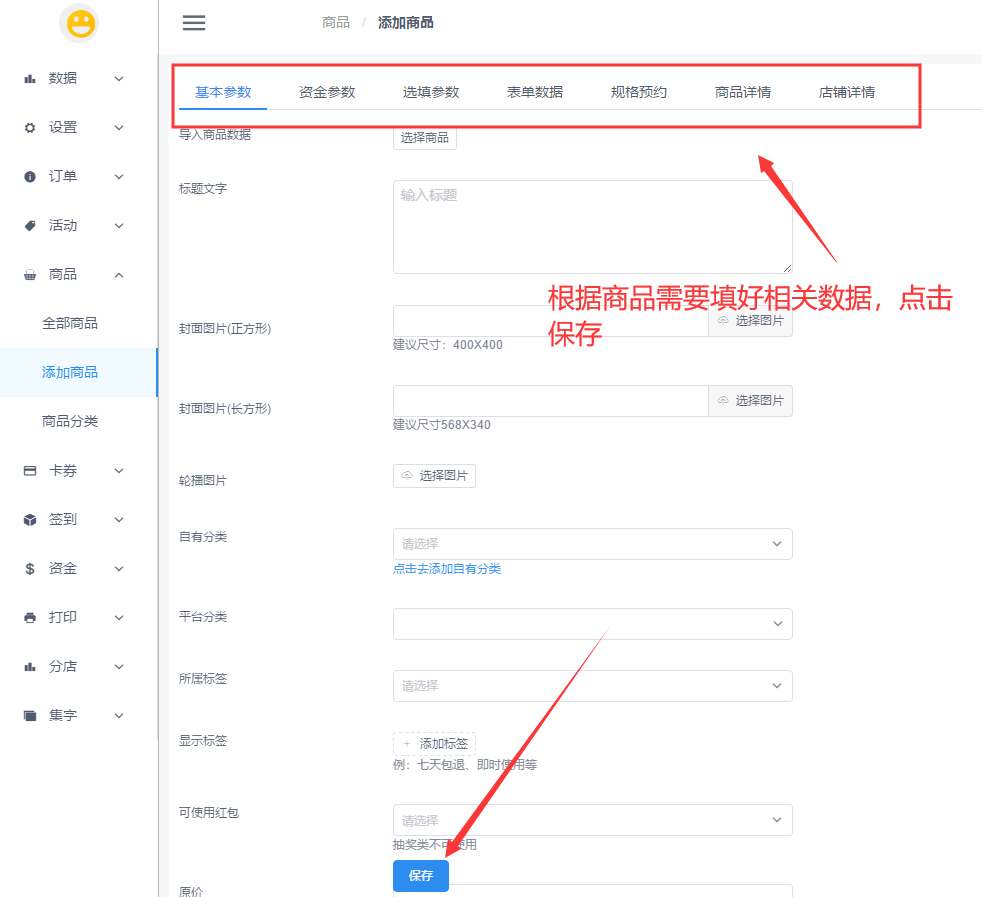Focus the 封面图片(正方形) input field
The image size is (982, 897).
point(550,321)
